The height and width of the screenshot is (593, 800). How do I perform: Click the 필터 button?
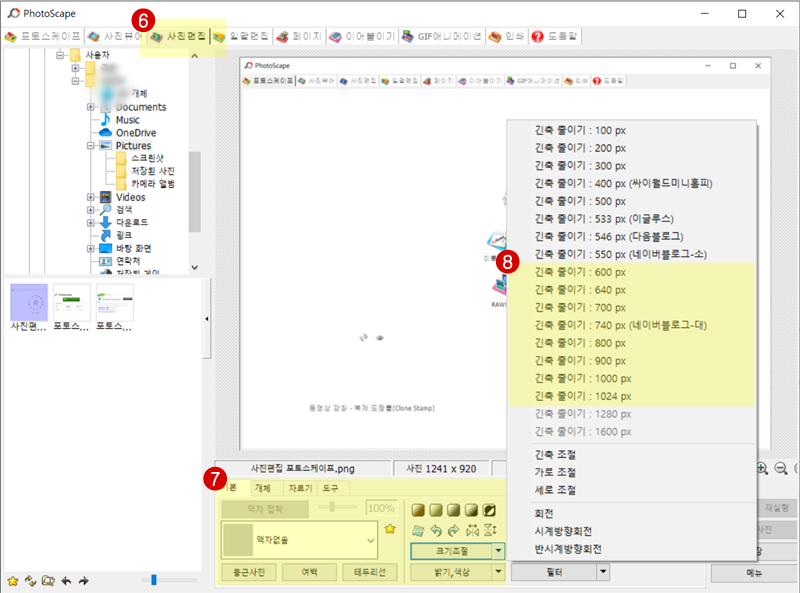[x=554, y=573]
